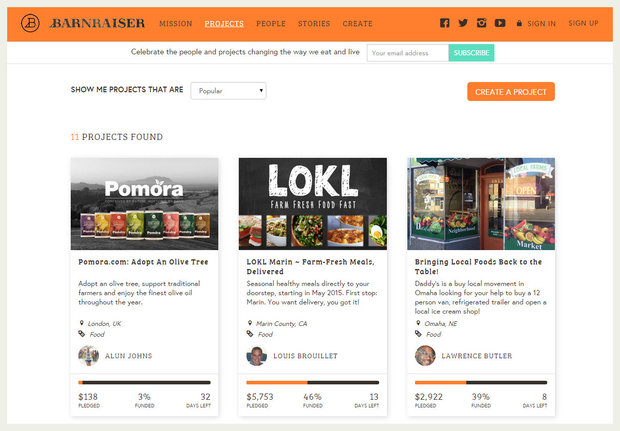
Task: Open the Sign Up link
Action: [583, 23]
